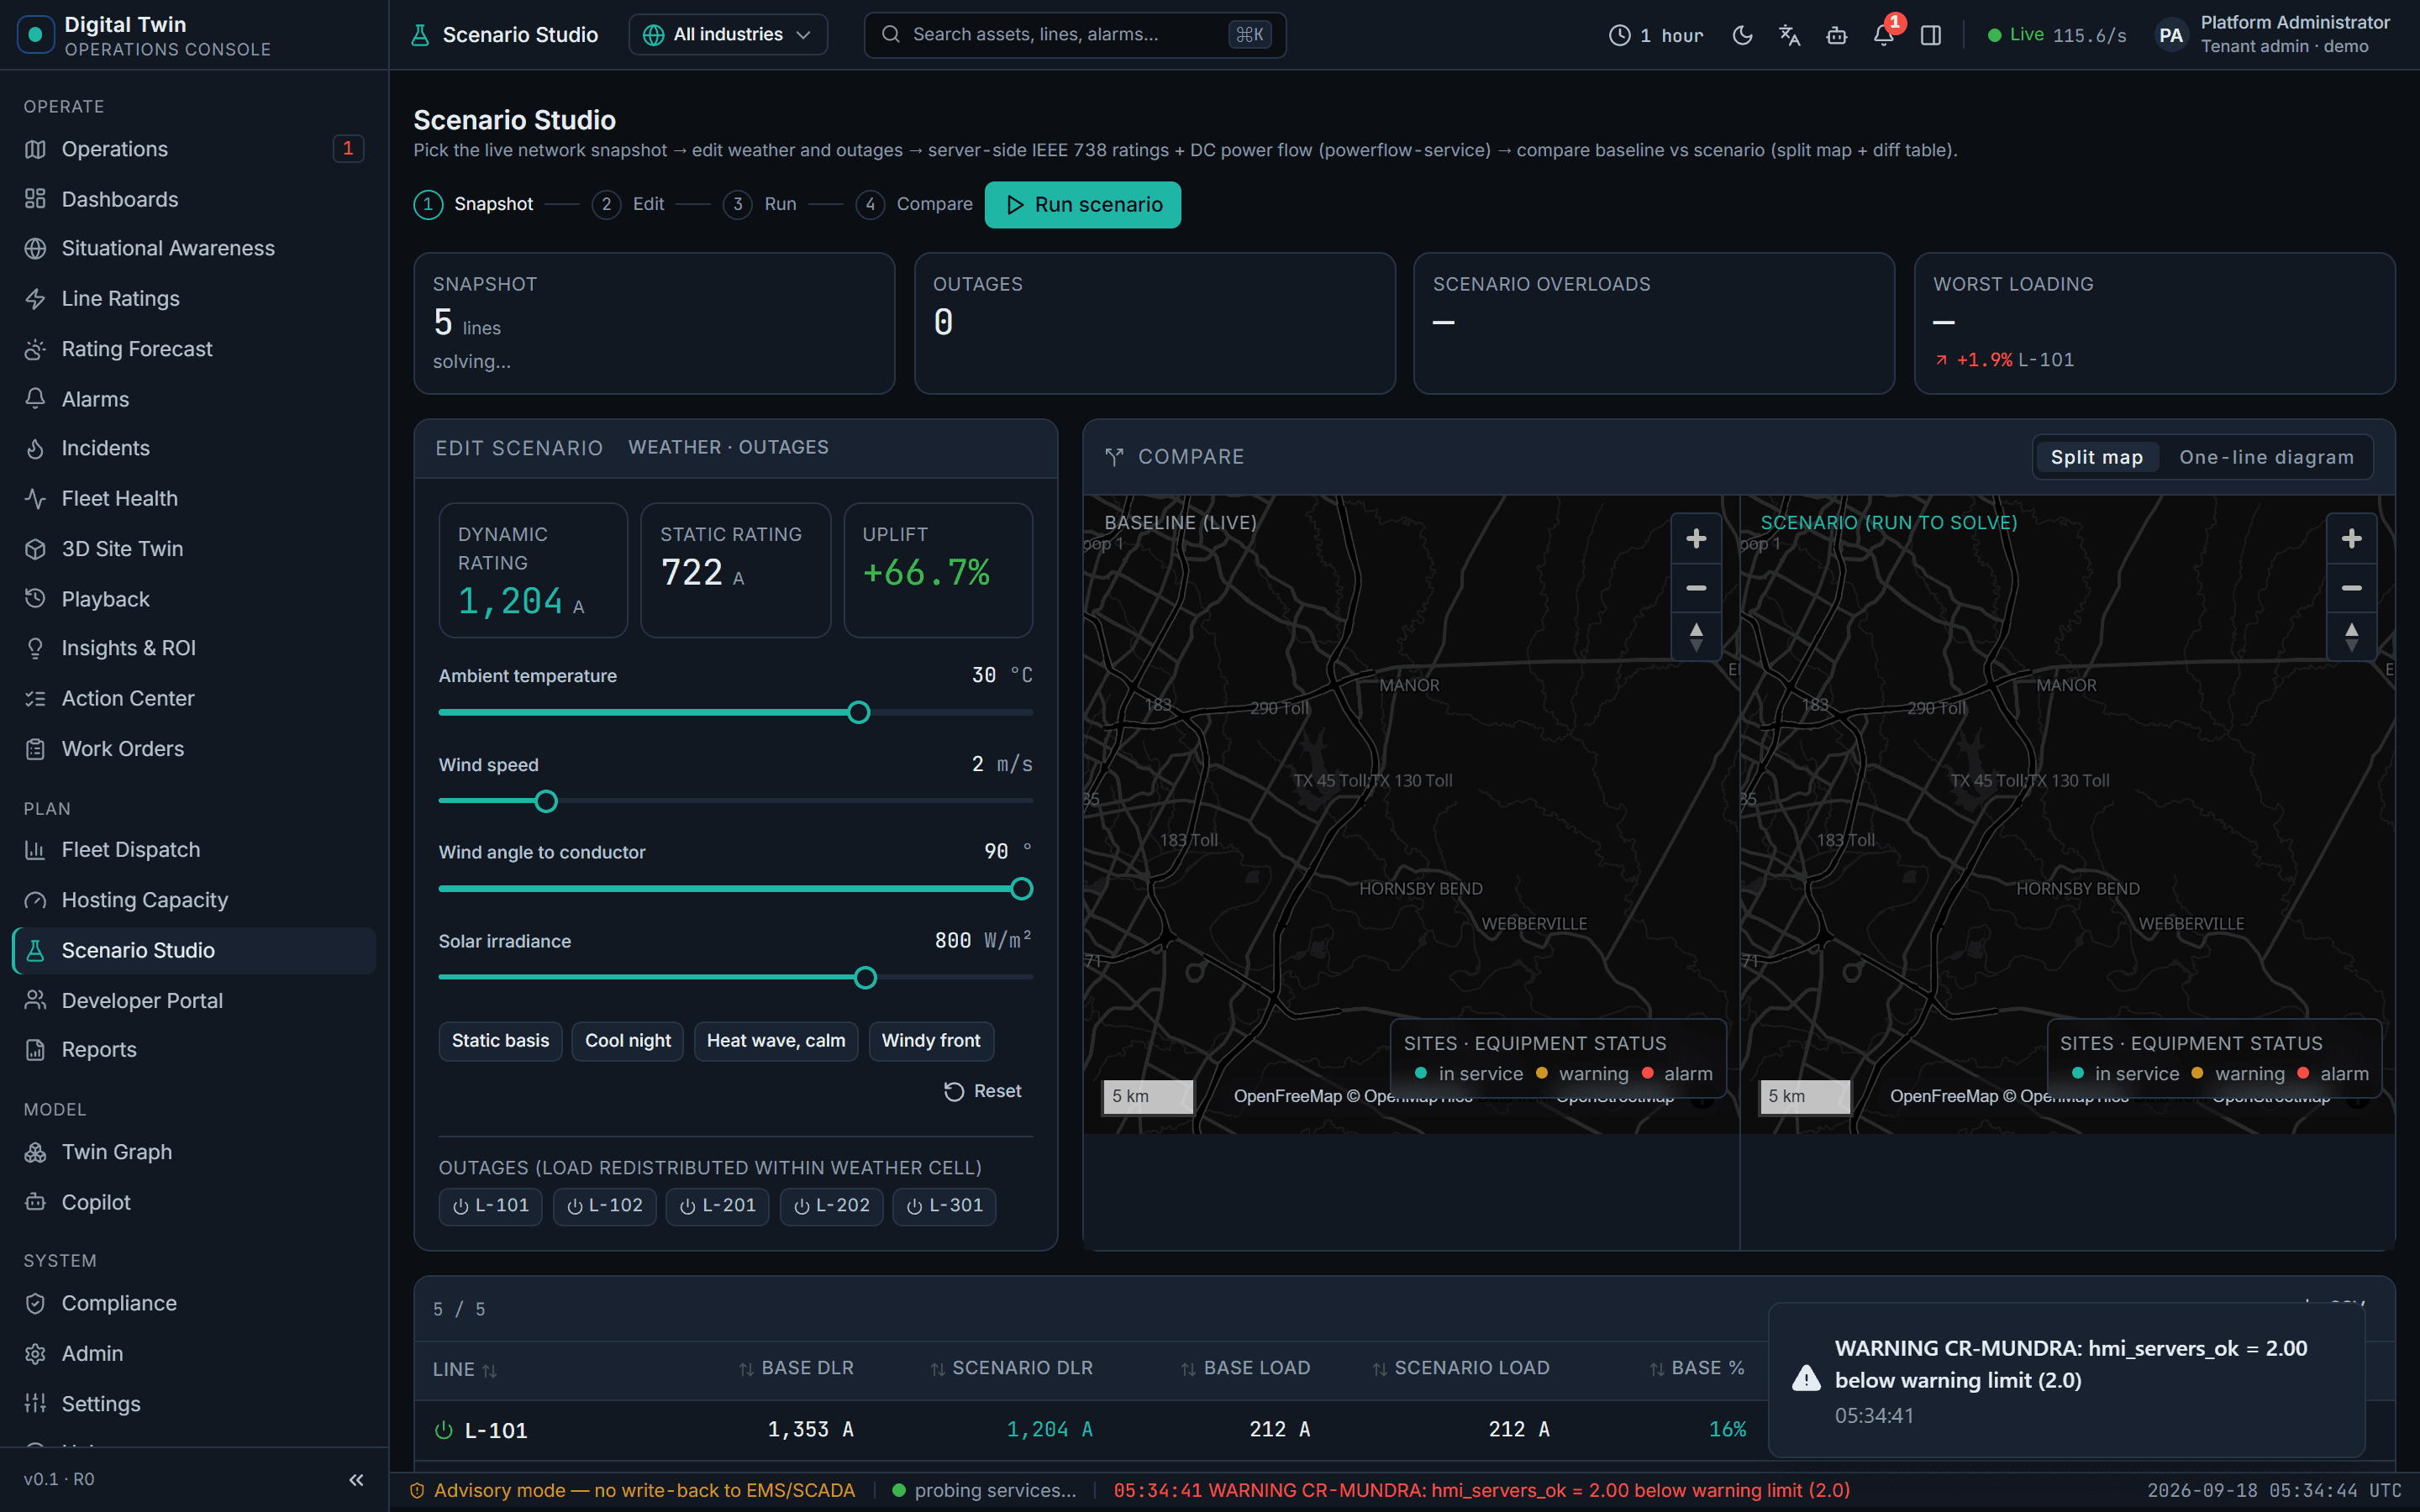2420x1512 pixels.
Task: Sort table by SCENARIO DLR column
Action: tap(1011, 1368)
